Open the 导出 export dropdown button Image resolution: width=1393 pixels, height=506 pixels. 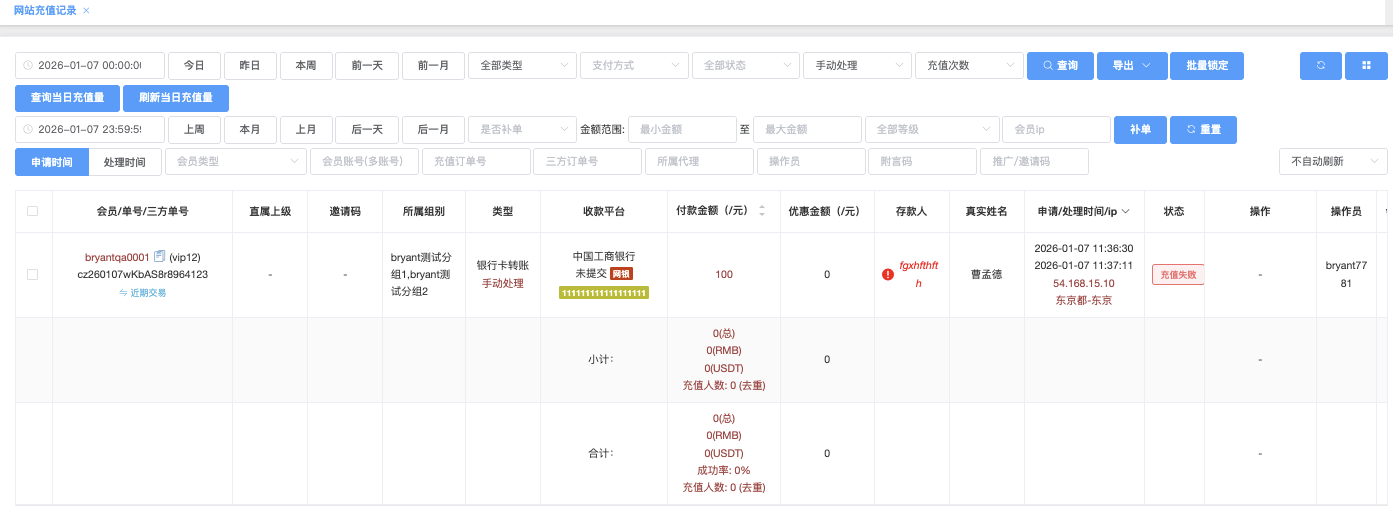coord(1131,66)
